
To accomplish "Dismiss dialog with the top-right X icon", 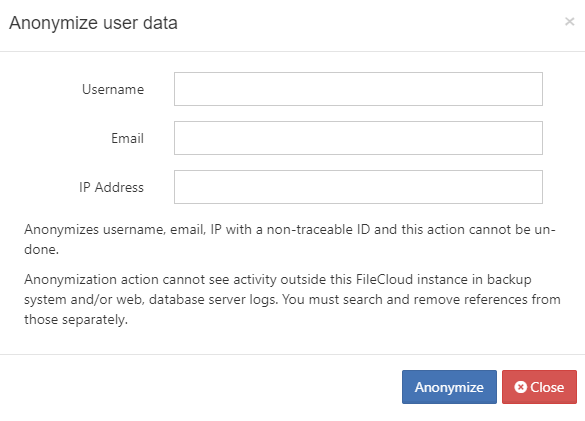I will tap(569, 22).
